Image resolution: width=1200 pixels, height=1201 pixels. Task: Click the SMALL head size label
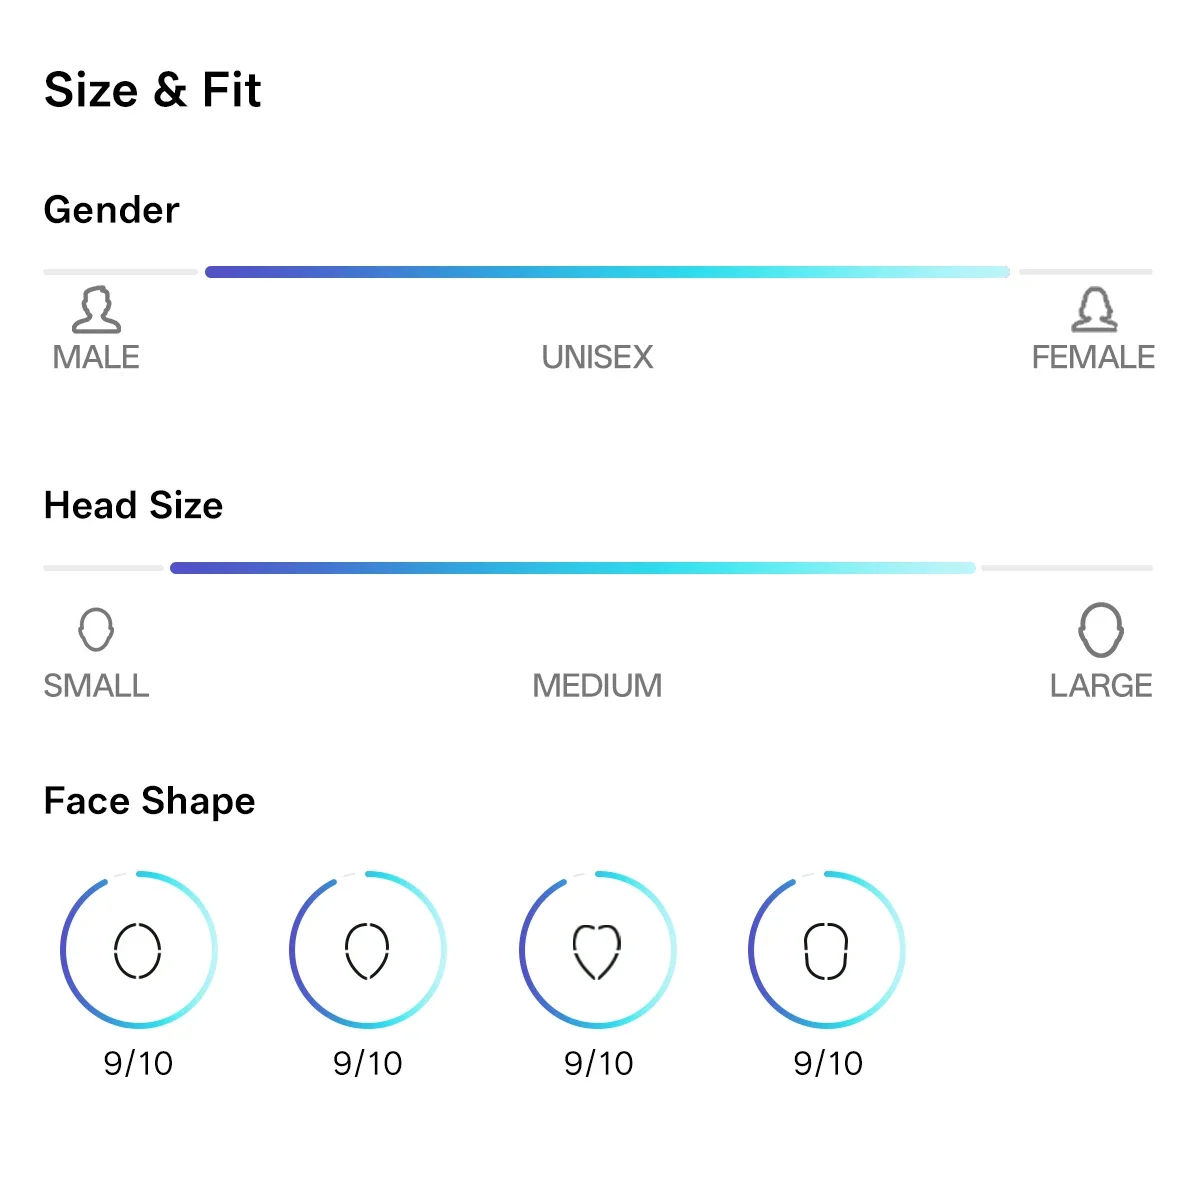[96, 686]
